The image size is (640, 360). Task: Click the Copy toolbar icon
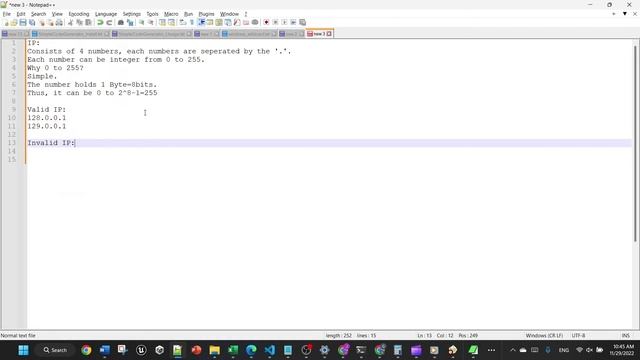[x=79, y=22]
